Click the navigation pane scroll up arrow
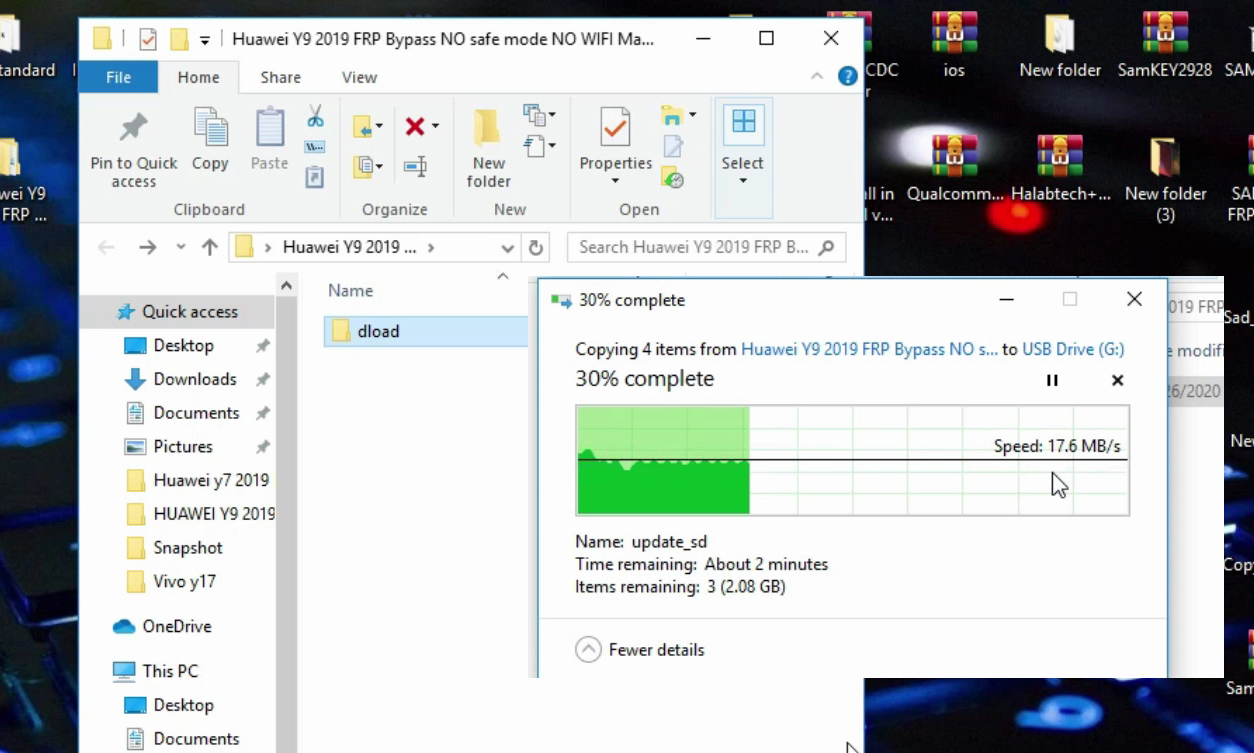 click(x=286, y=286)
